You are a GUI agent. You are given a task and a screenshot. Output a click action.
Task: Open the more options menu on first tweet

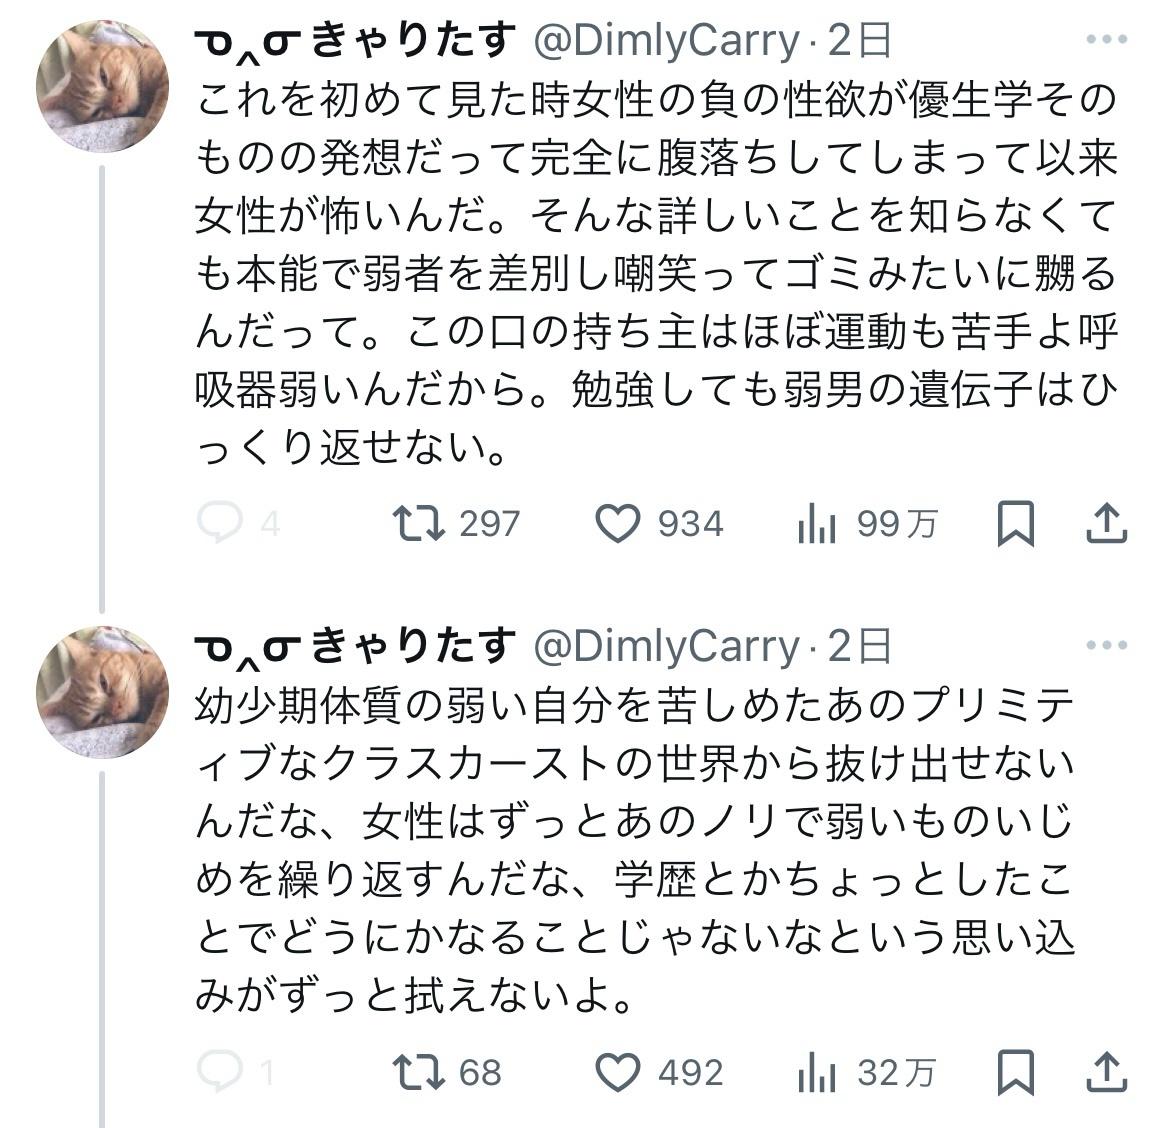point(1107,40)
